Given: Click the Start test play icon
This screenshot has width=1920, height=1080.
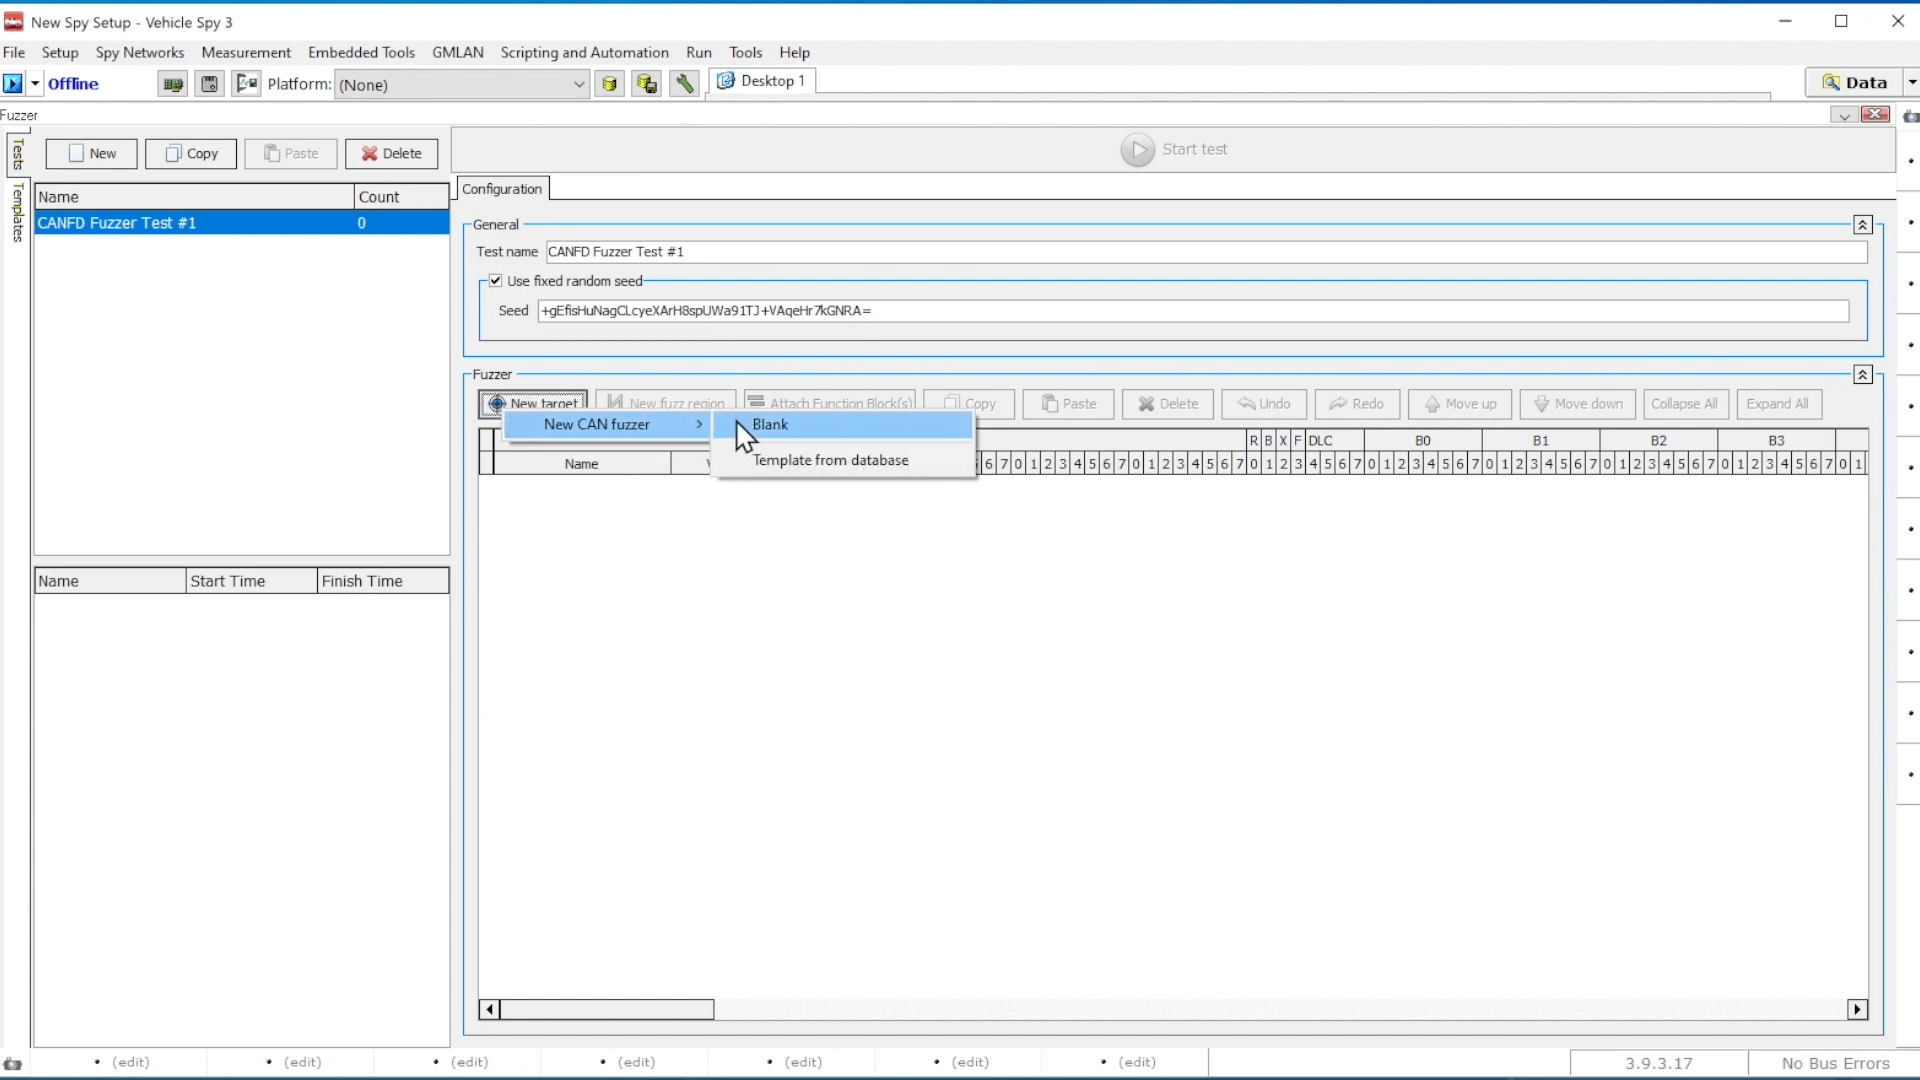Looking at the screenshot, I should coord(1137,150).
